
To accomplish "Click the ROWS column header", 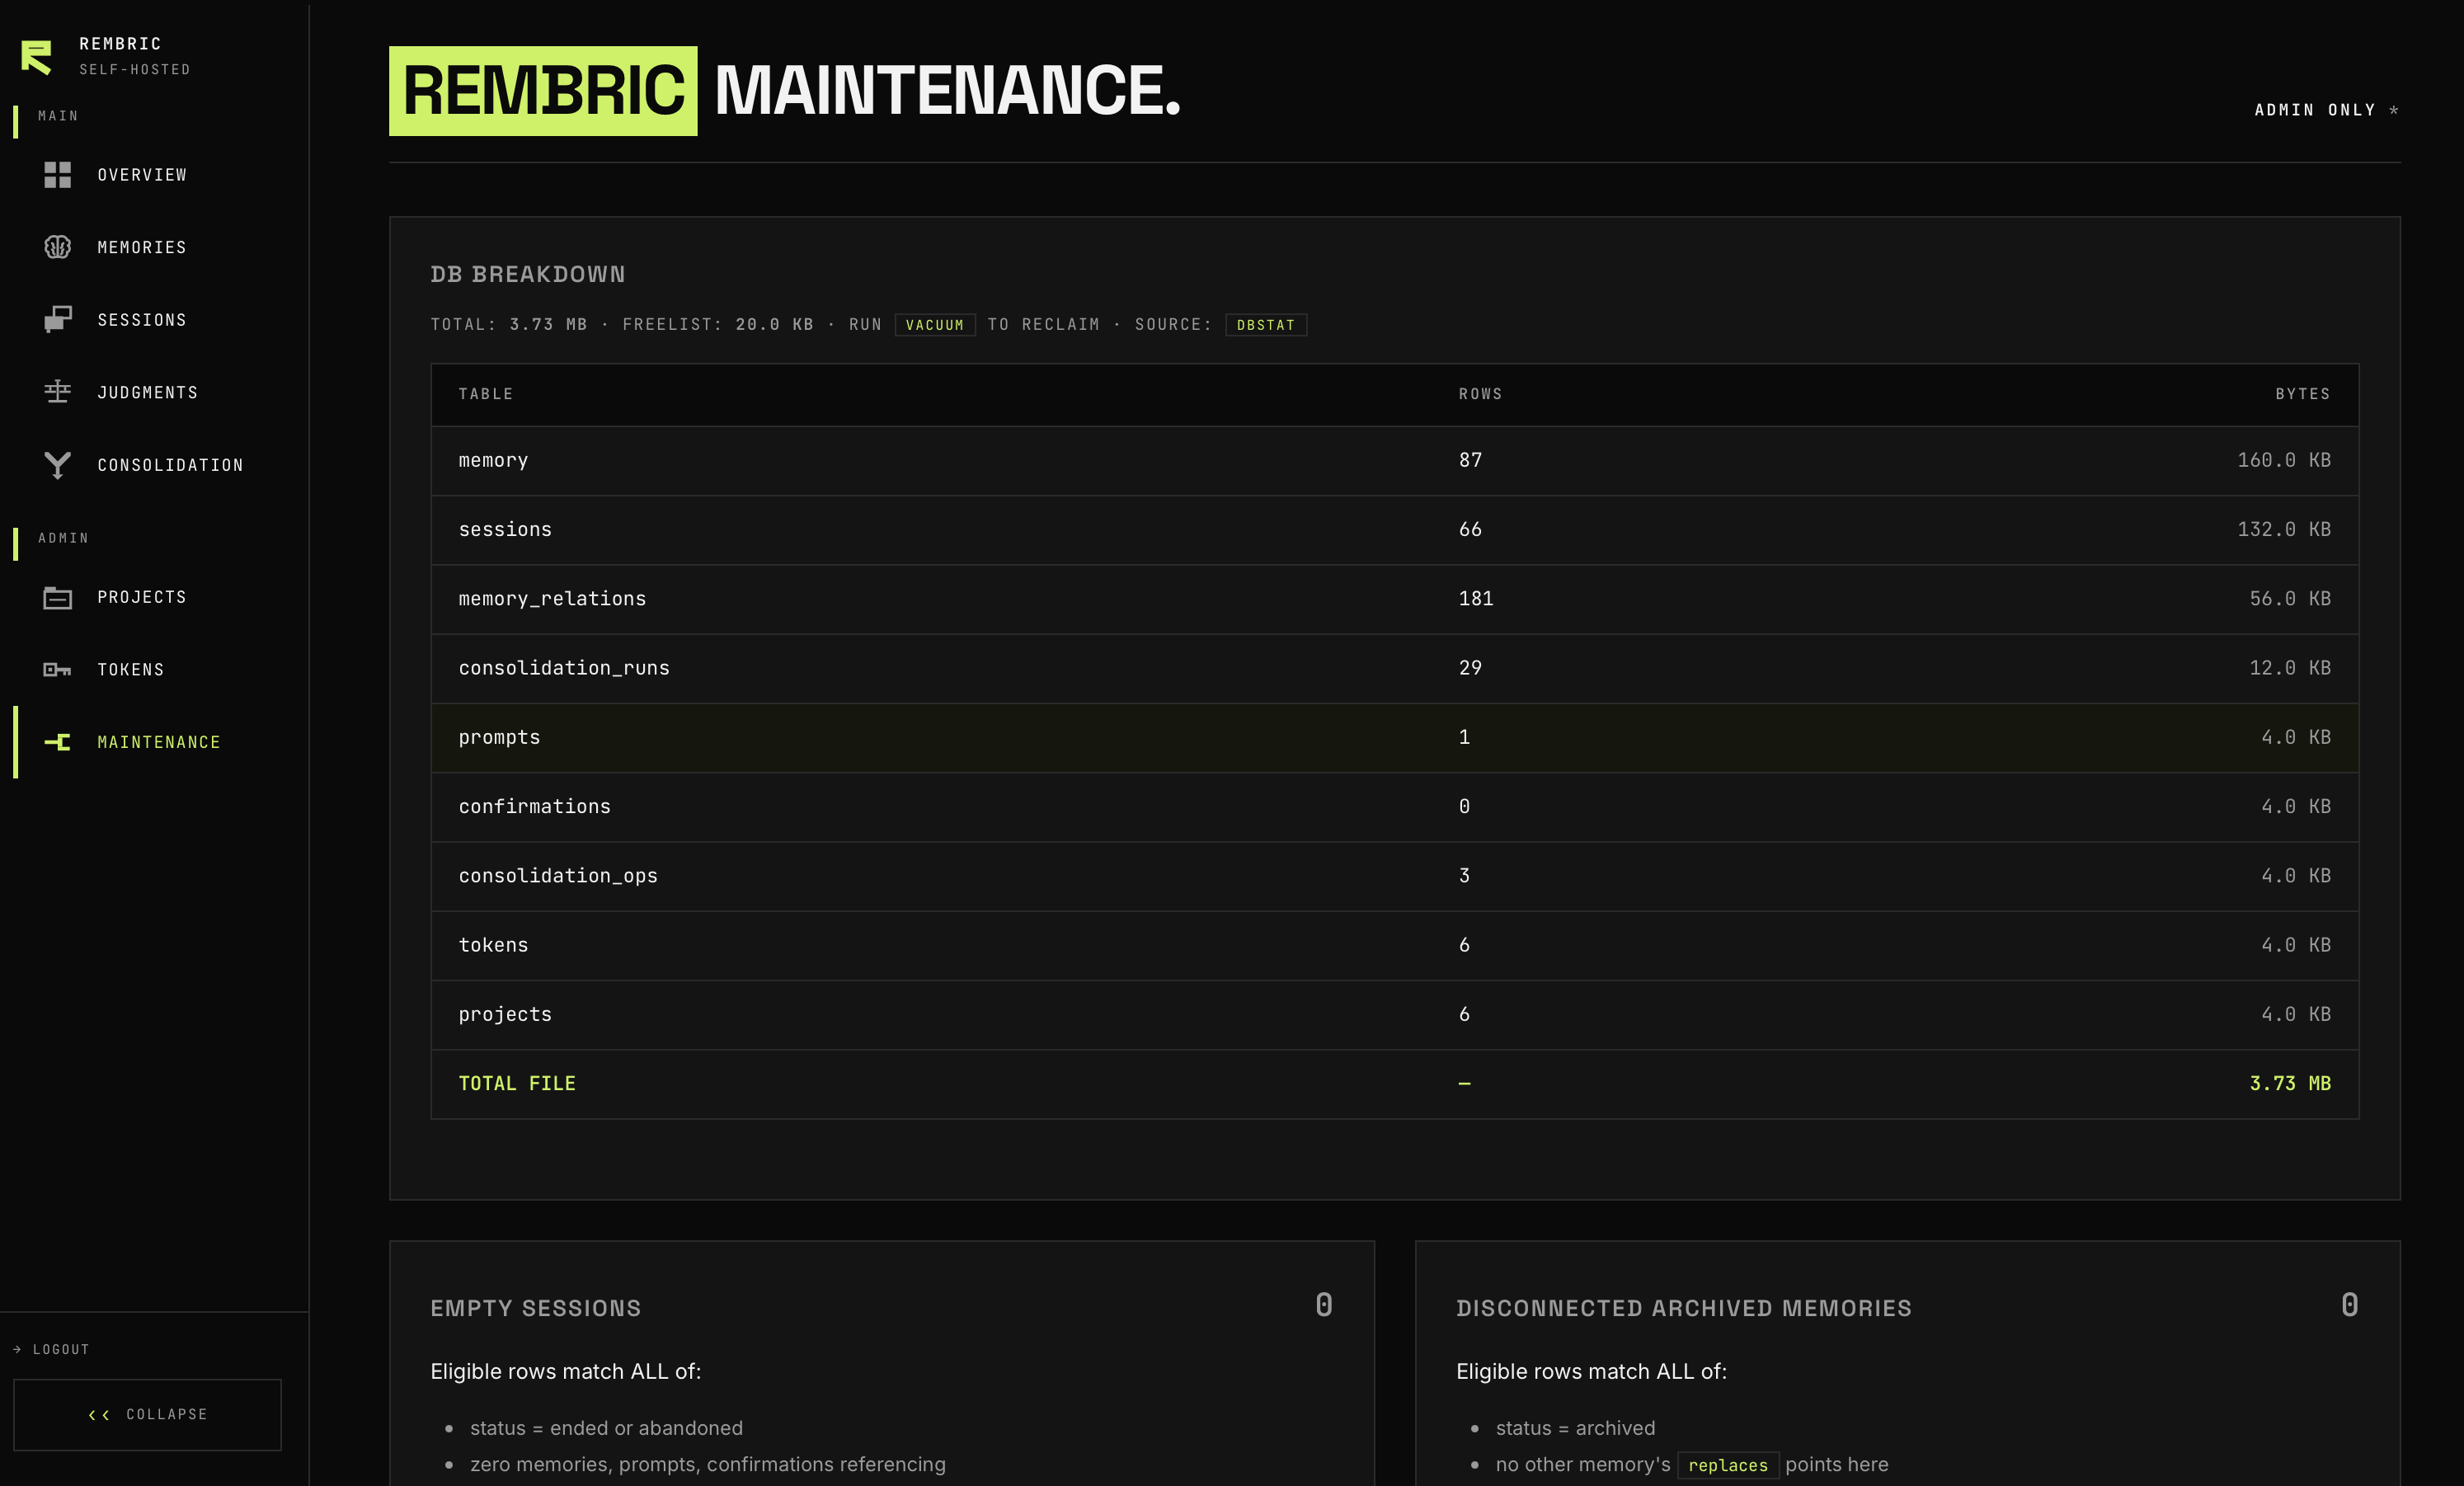I will tap(1480, 394).
